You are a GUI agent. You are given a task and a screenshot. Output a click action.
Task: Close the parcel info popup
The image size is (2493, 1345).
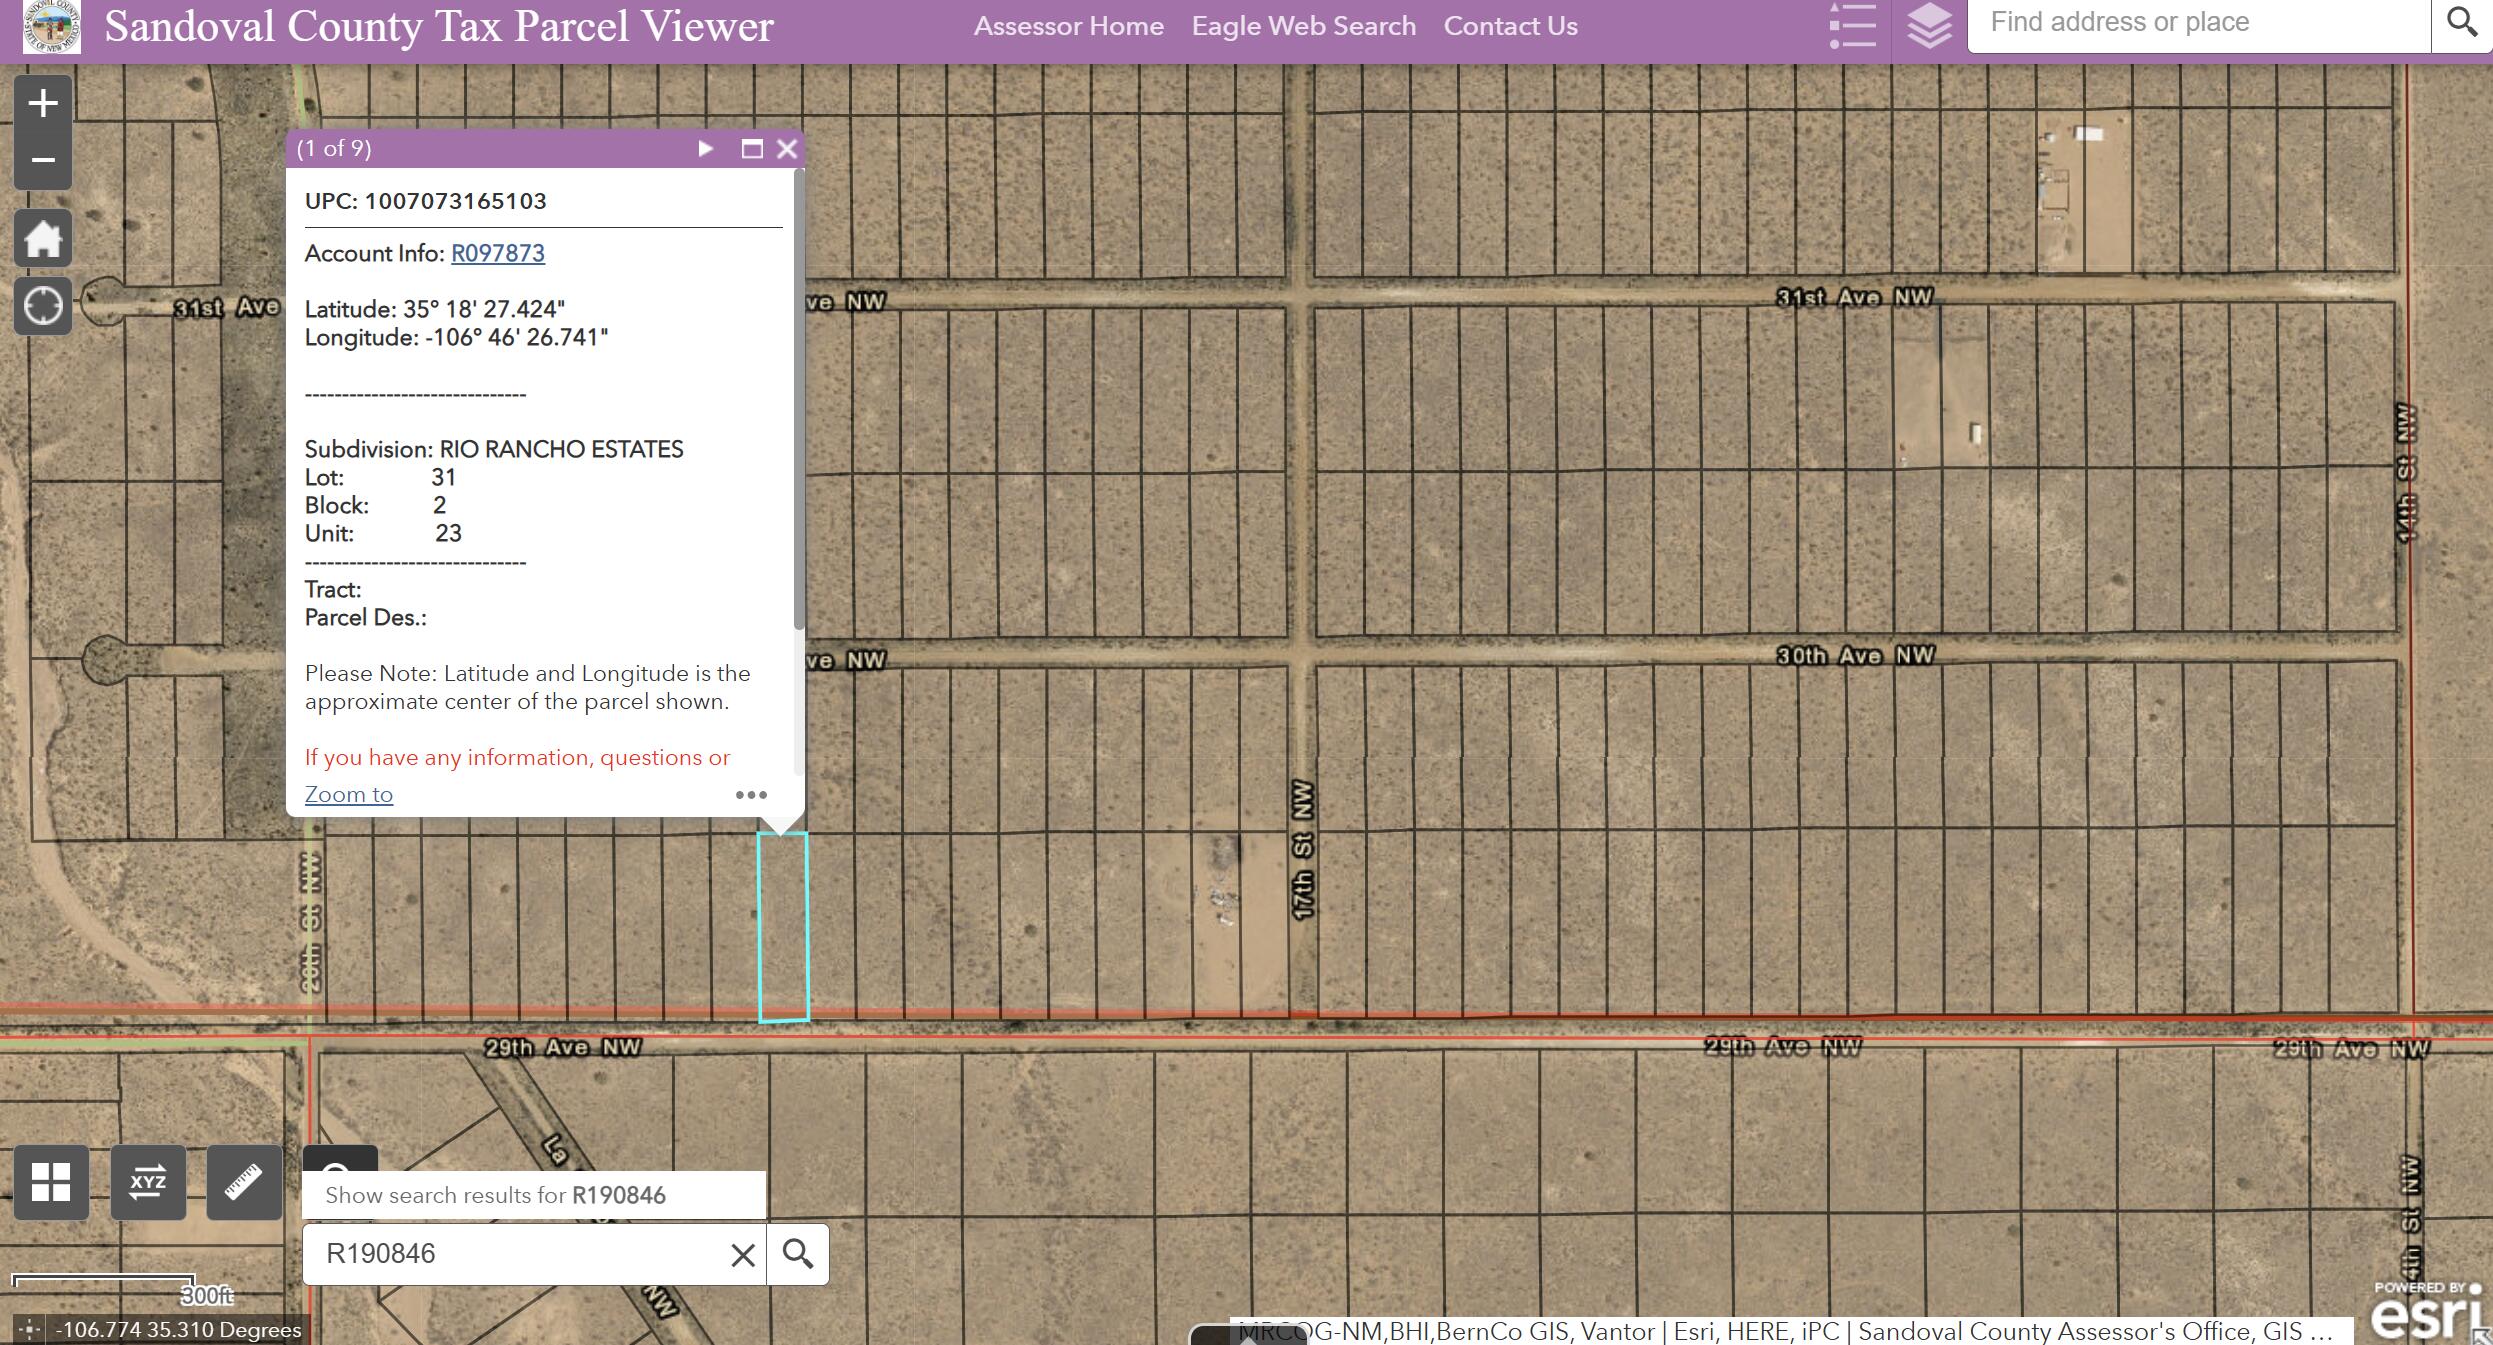tap(787, 149)
